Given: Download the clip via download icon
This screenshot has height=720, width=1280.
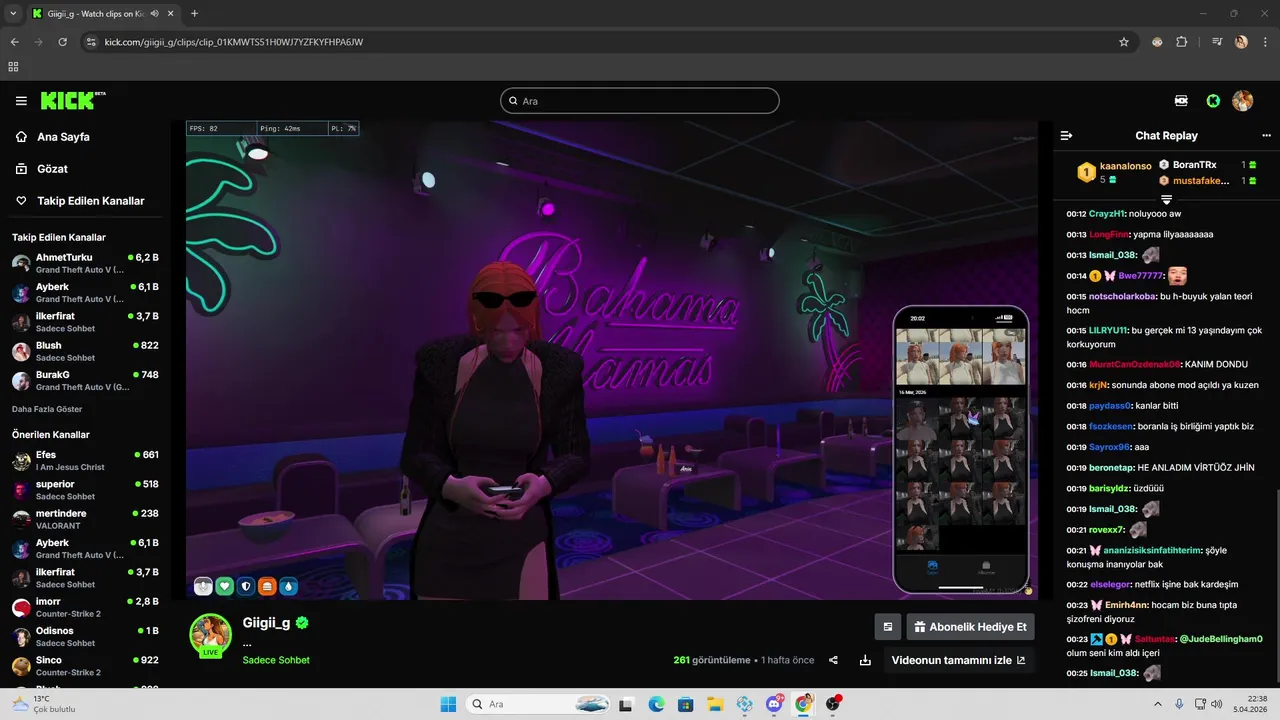Looking at the screenshot, I should click(x=865, y=660).
